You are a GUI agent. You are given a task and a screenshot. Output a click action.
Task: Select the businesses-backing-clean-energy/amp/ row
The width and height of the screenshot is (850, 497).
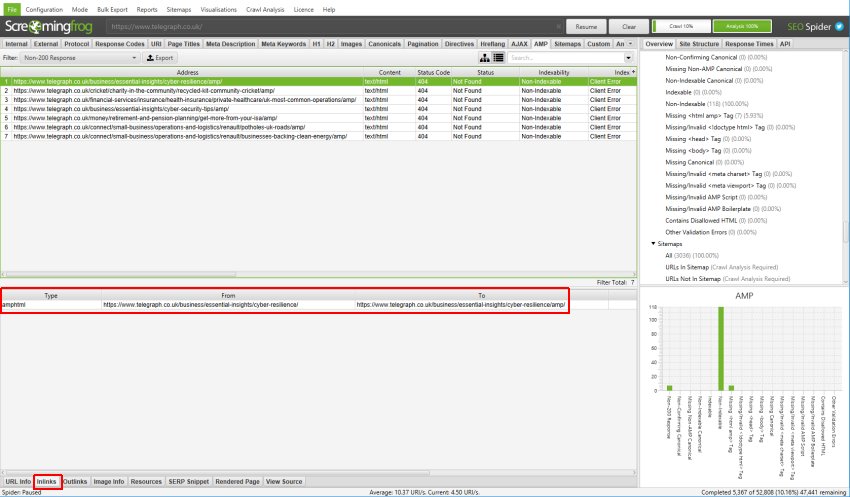click(318, 137)
